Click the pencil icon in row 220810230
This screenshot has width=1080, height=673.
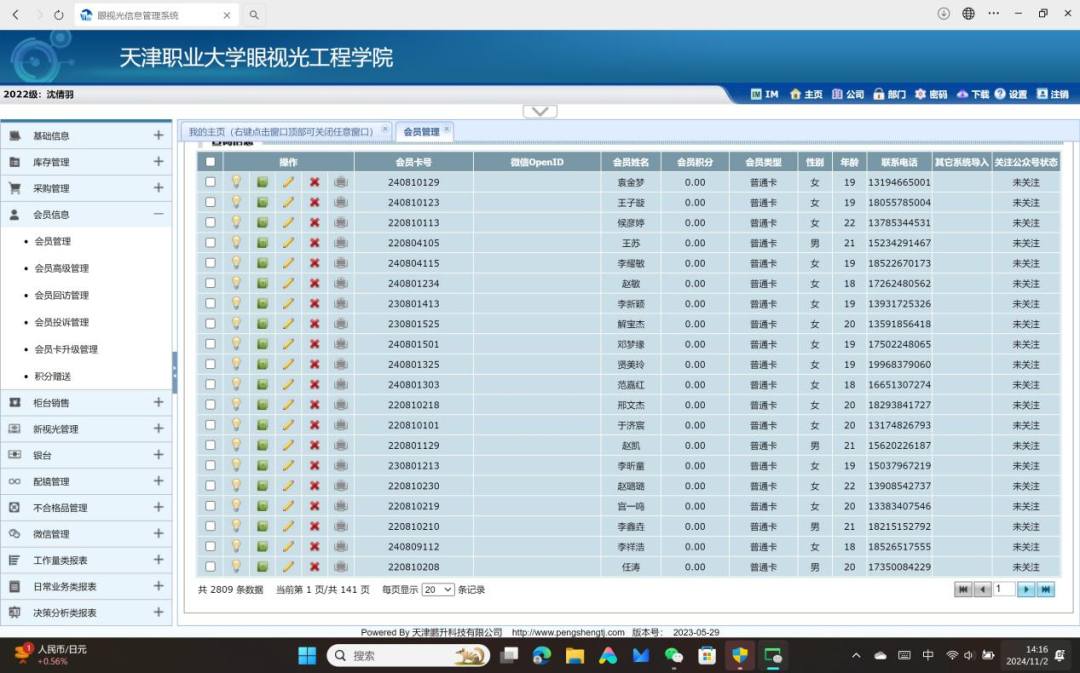tap(288, 486)
